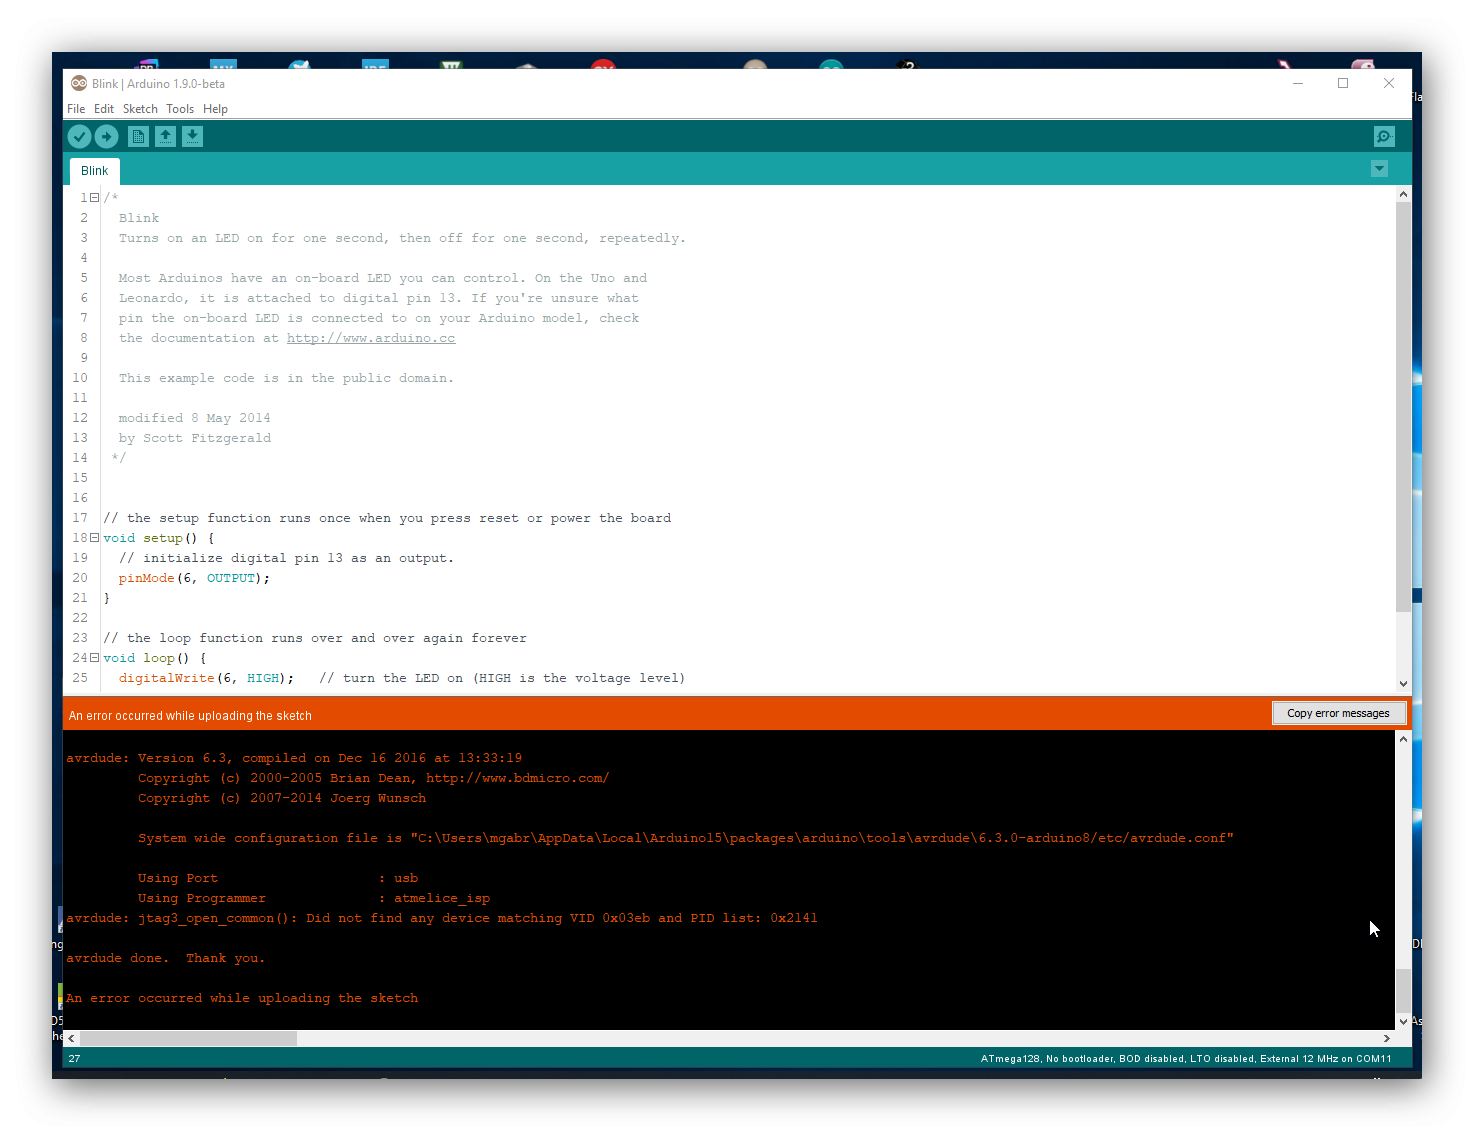Click the 'Using Port : usb' console line
This screenshot has width=1474, height=1131.
(x=278, y=878)
